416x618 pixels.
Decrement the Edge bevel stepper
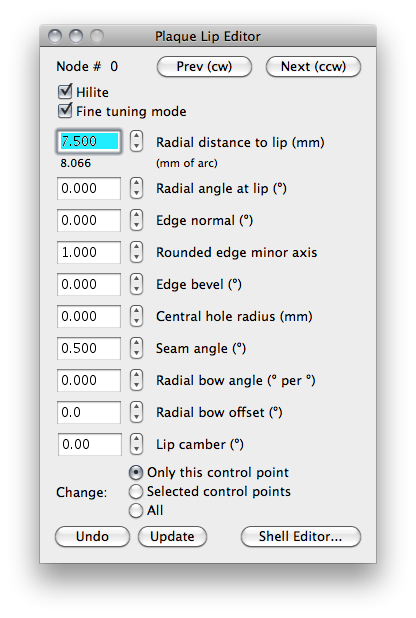click(x=136, y=289)
